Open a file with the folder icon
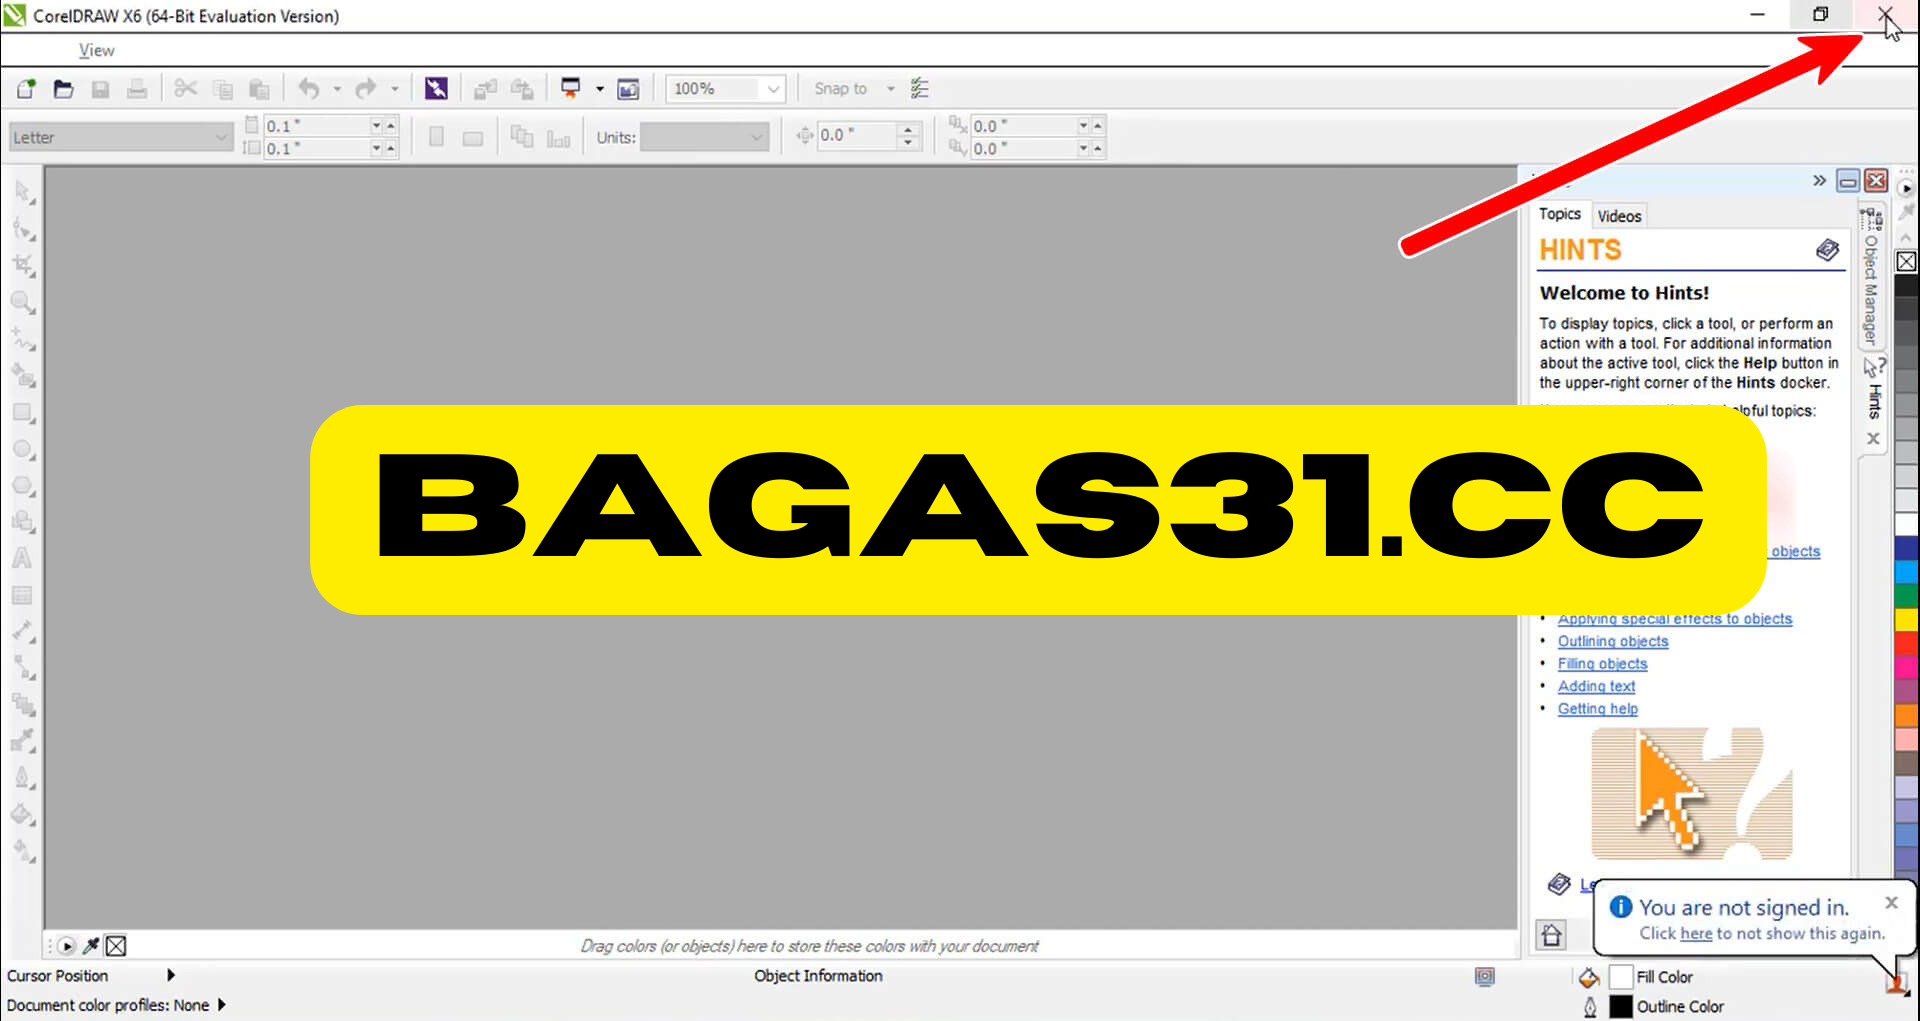The height and width of the screenshot is (1021, 1920). pos(63,89)
